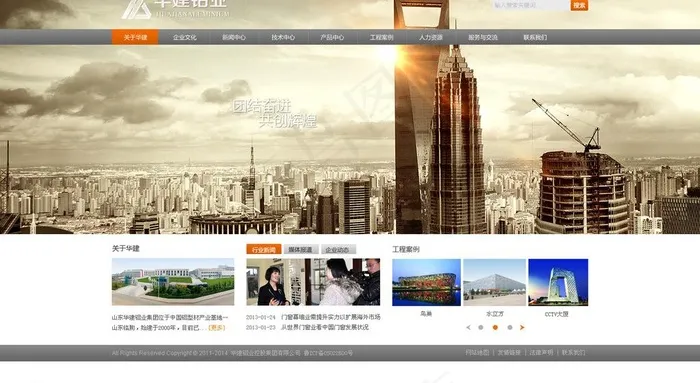This screenshot has height=383, width=700.
Task: Open the 关于华建 navigation item
Action: [135, 37]
